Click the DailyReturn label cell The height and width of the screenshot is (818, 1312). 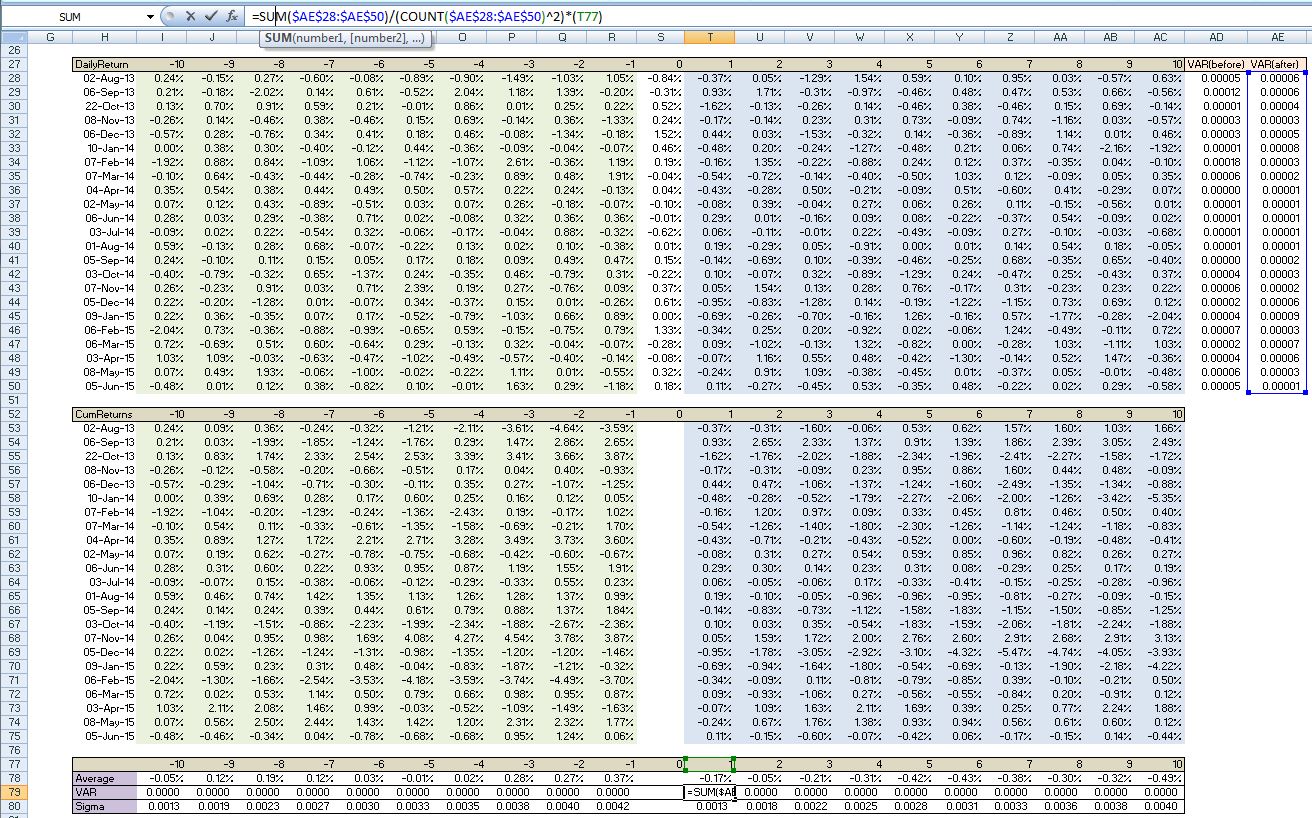coord(103,64)
